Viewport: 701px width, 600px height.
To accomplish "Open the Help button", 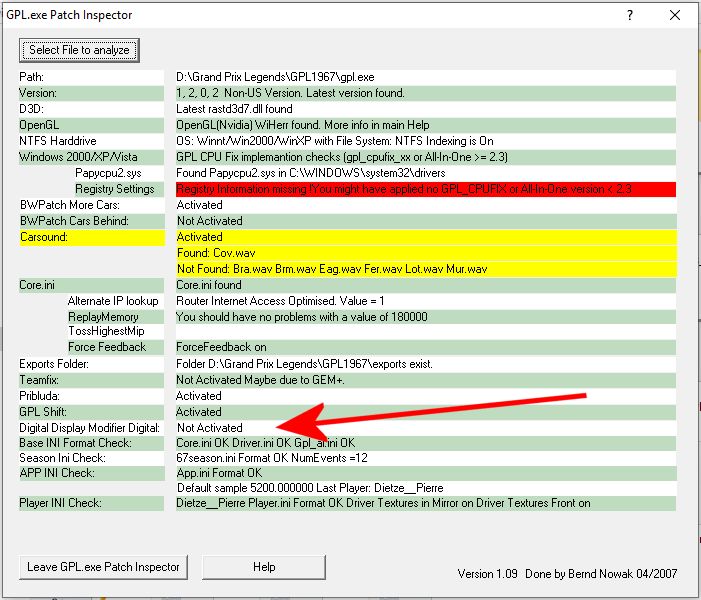I will [x=264, y=567].
